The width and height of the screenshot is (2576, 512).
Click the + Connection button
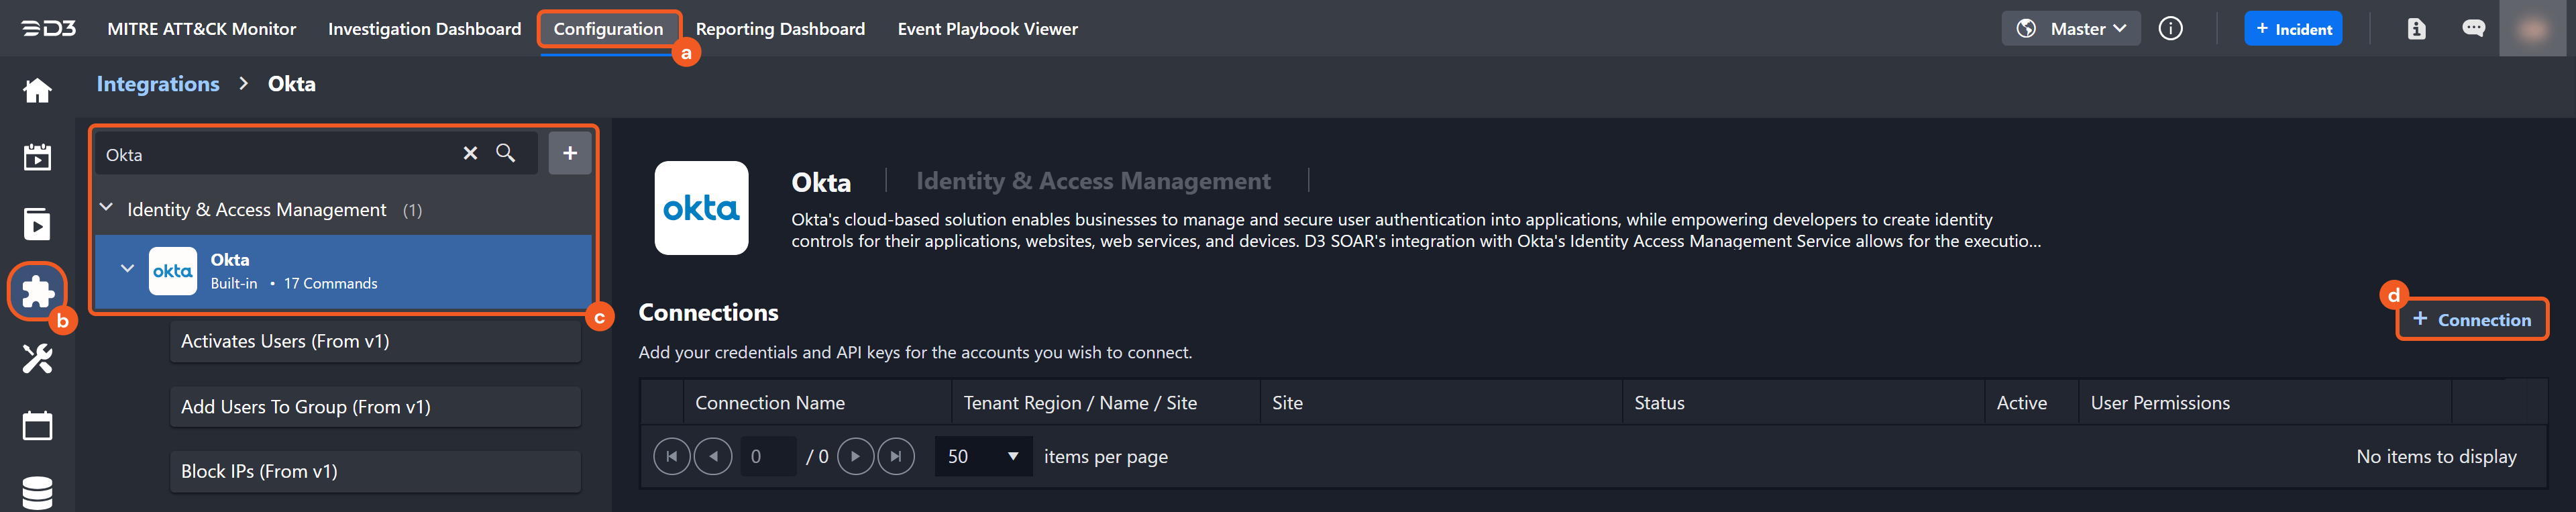pyautogui.click(x=2471, y=320)
